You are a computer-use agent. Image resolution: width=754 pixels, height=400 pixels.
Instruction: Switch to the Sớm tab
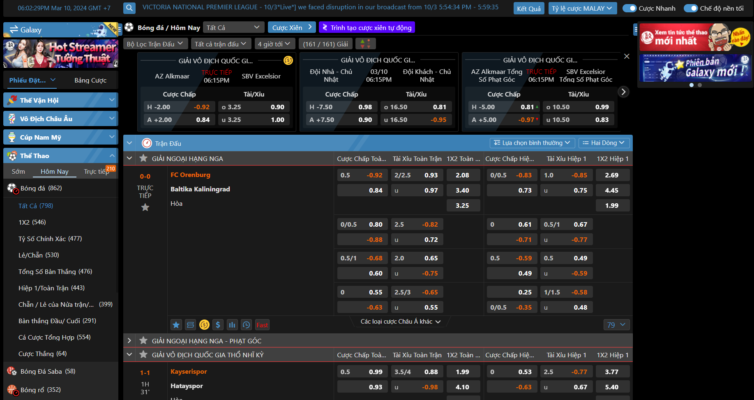coord(18,172)
